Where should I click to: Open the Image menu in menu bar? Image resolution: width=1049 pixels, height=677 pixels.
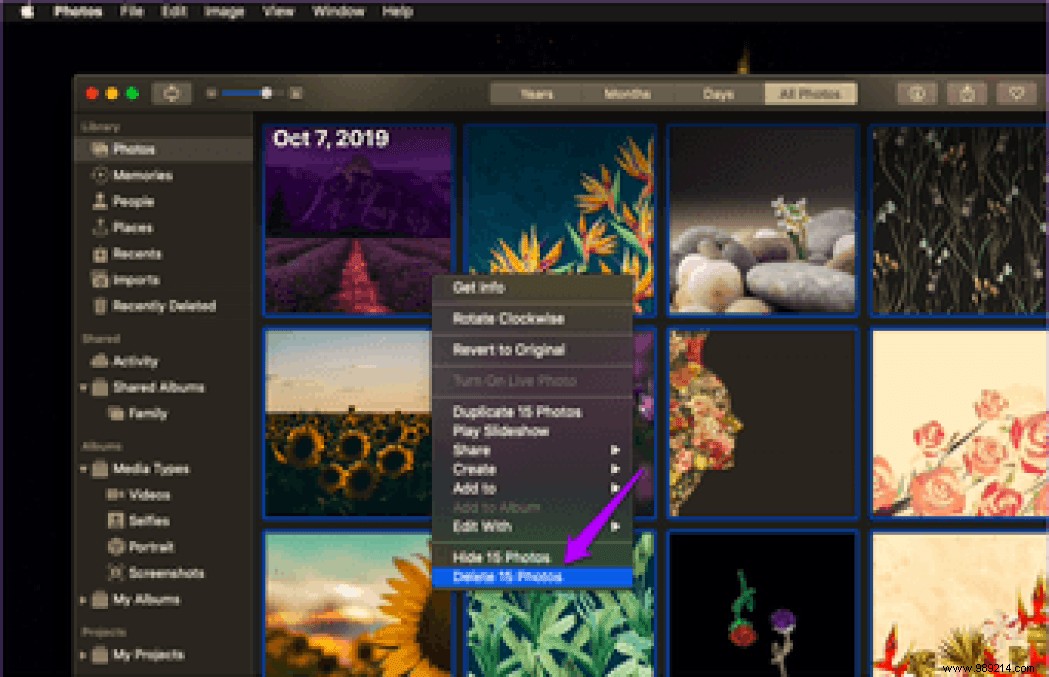tap(225, 11)
